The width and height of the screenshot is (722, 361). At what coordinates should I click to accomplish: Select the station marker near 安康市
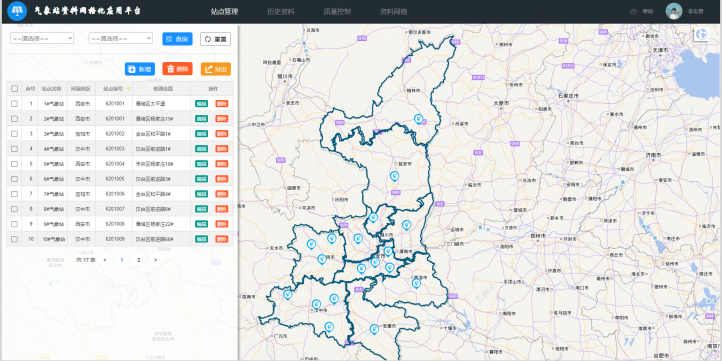(374, 329)
